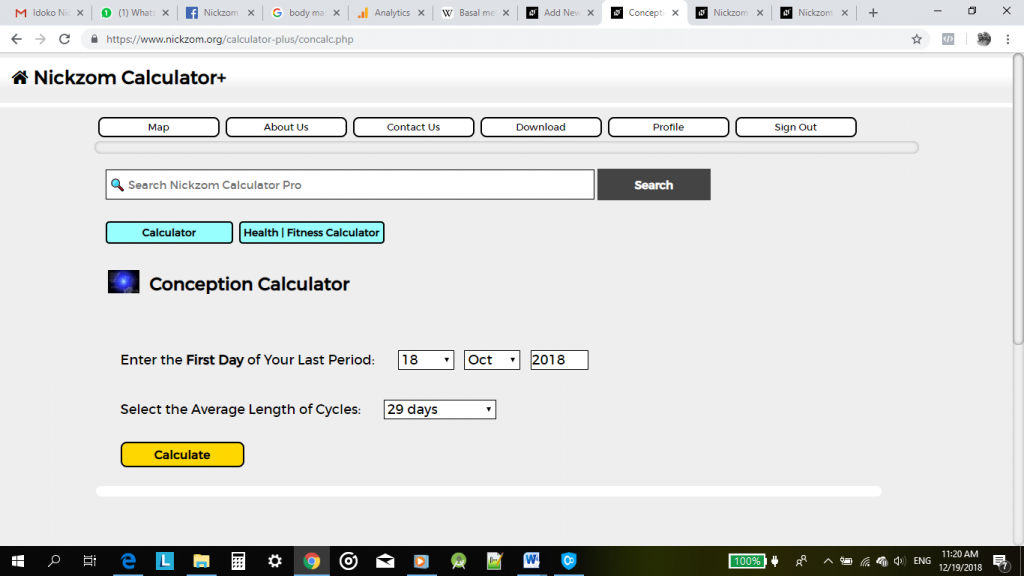Click the yellow Calculate button
The height and width of the screenshot is (576, 1024).
pos(182,455)
